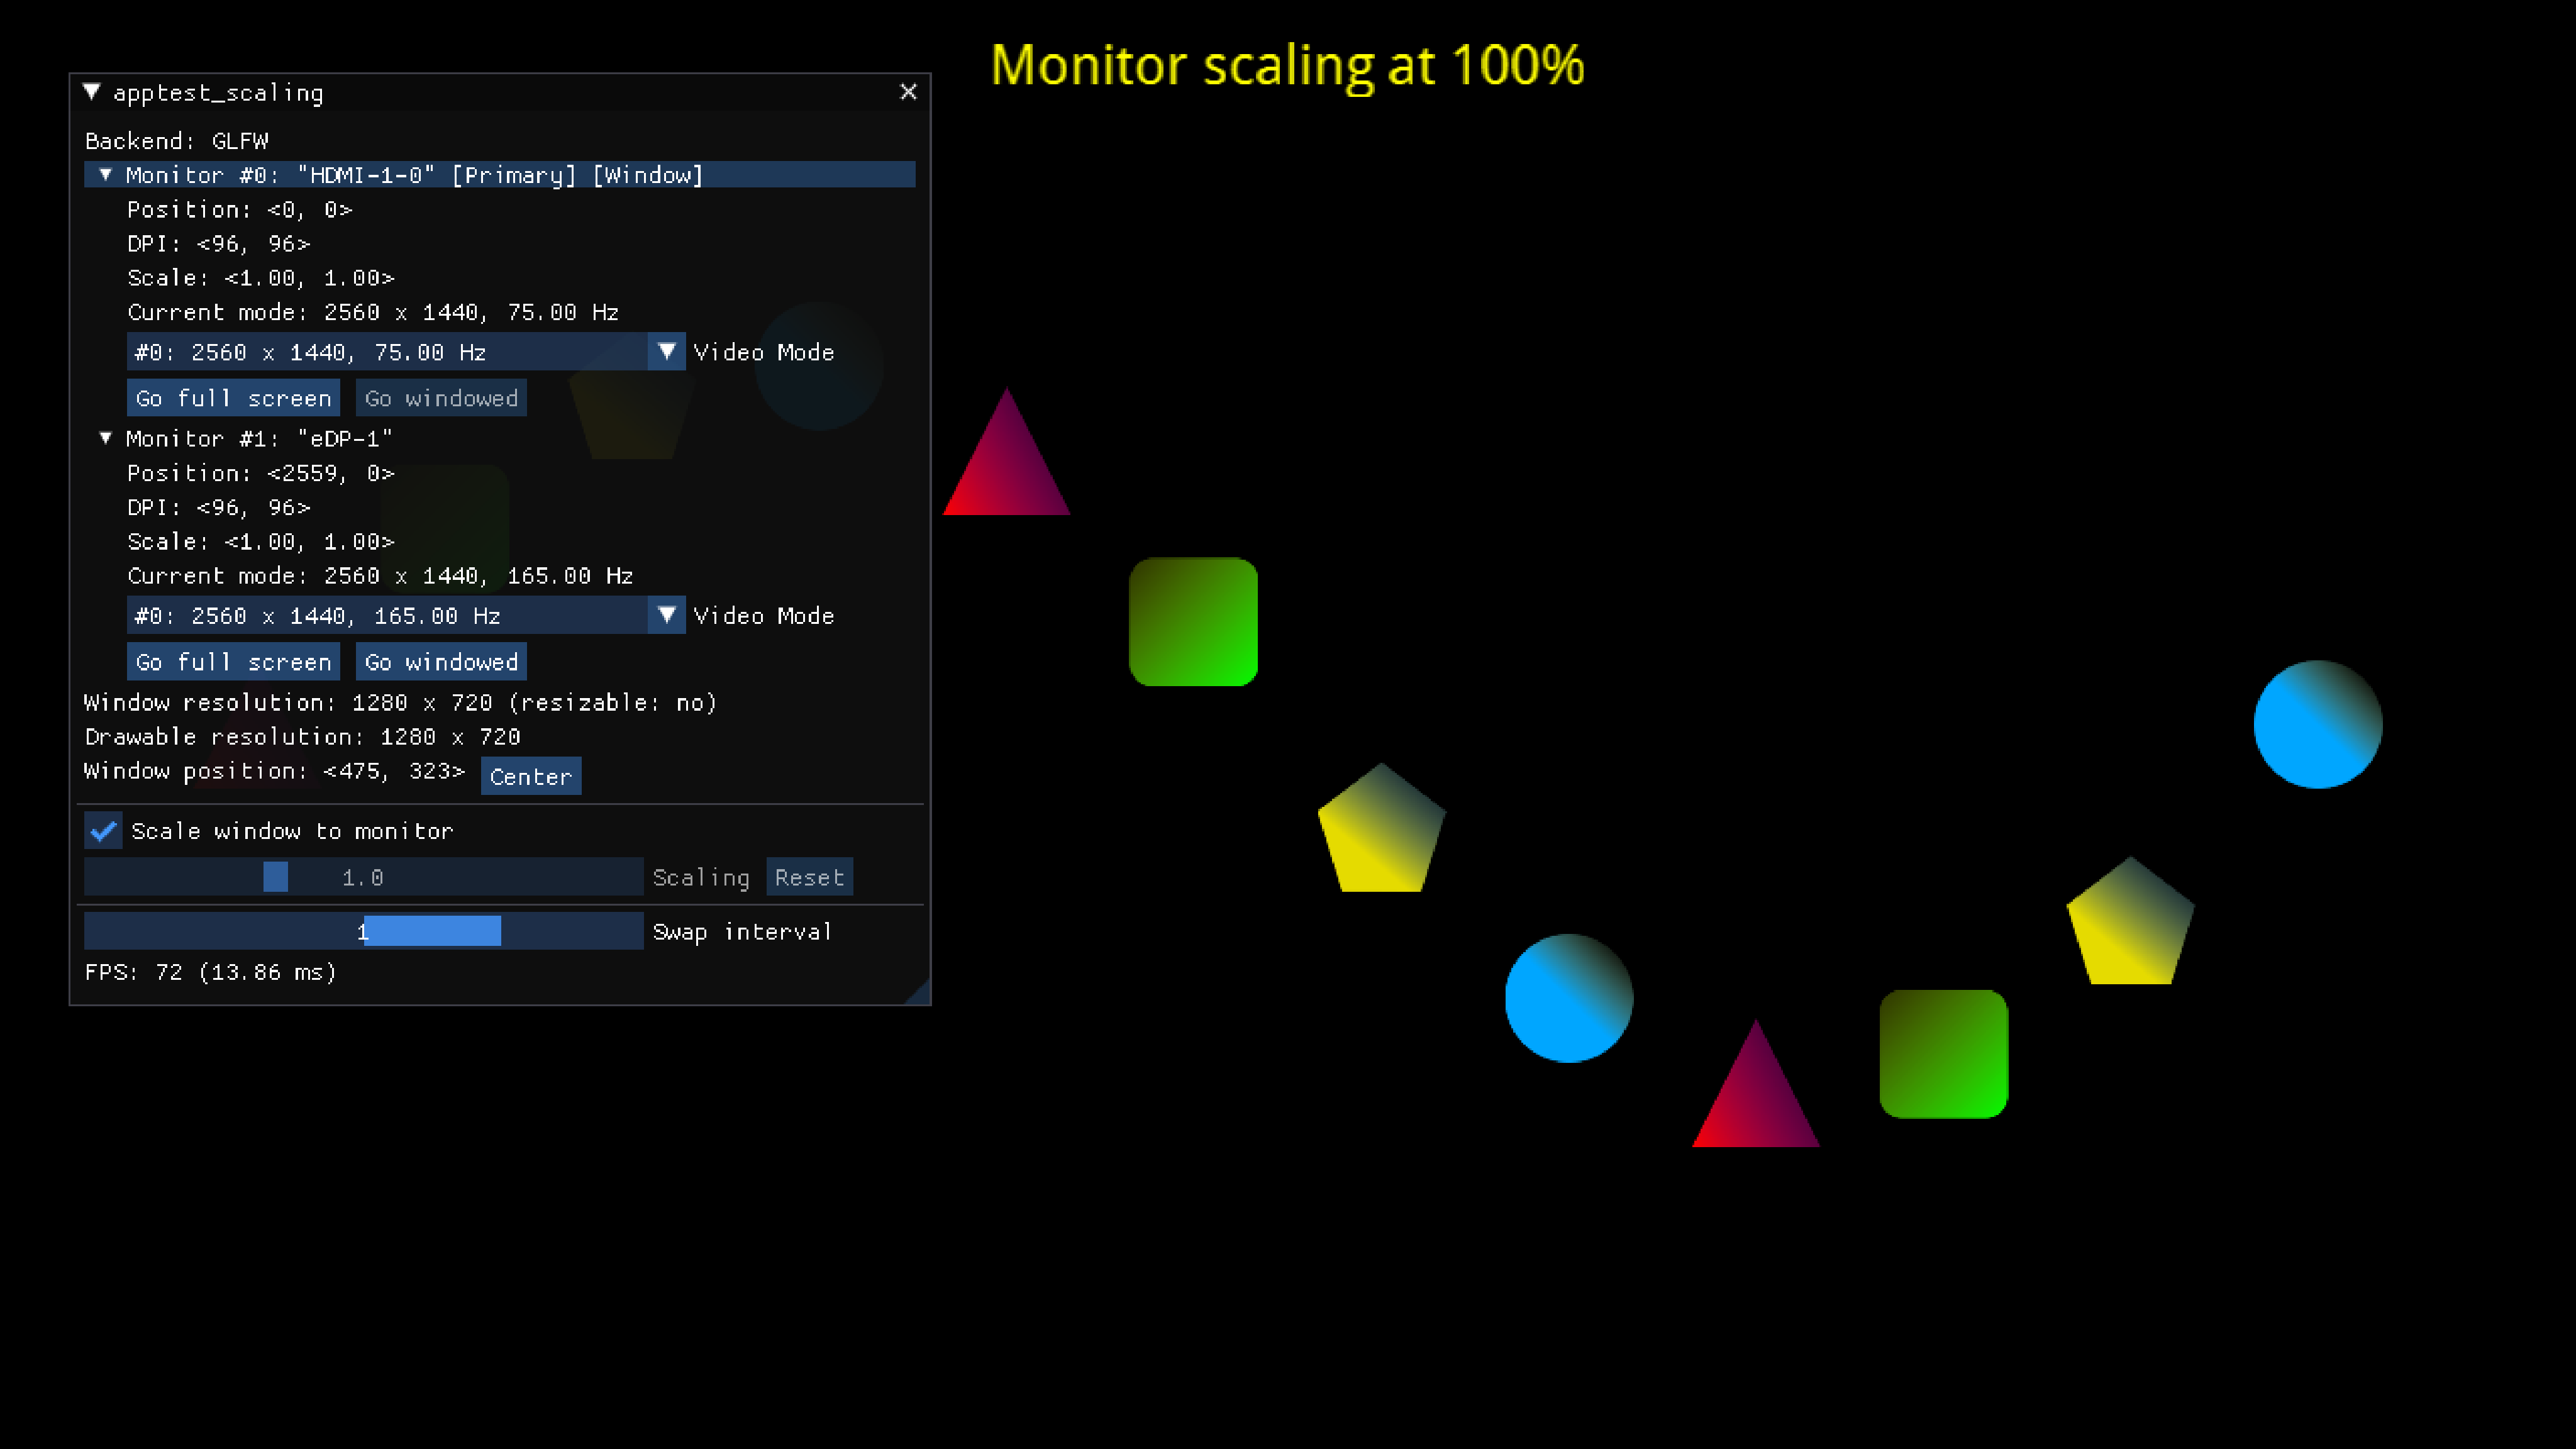Click the Swap interval slider
The image size is (2576, 1449).
pos(432,931)
